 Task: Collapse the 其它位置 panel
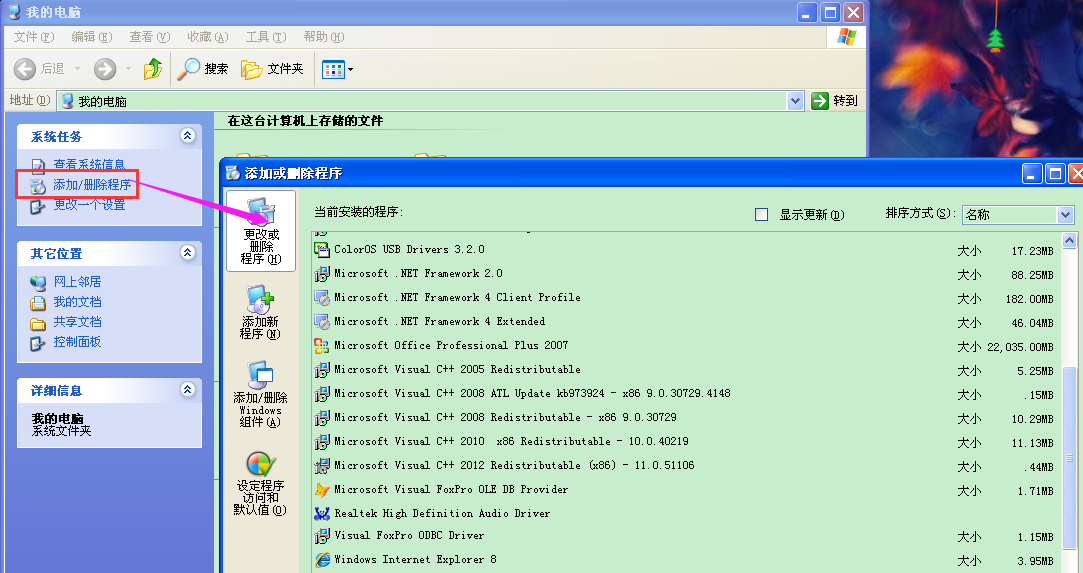188,253
